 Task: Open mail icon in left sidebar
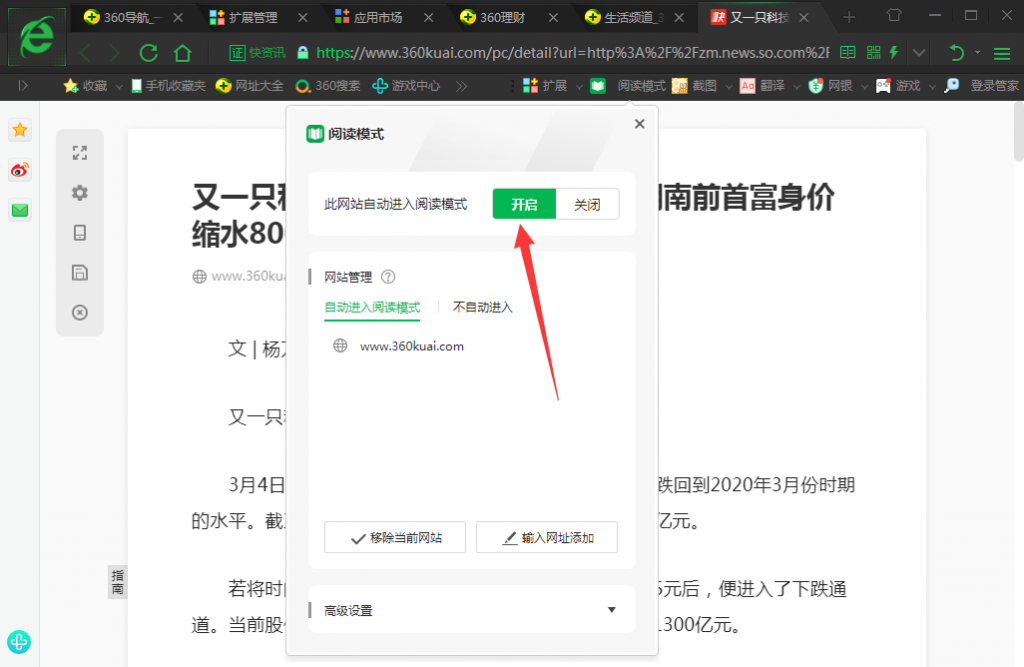(x=20, y=210)
